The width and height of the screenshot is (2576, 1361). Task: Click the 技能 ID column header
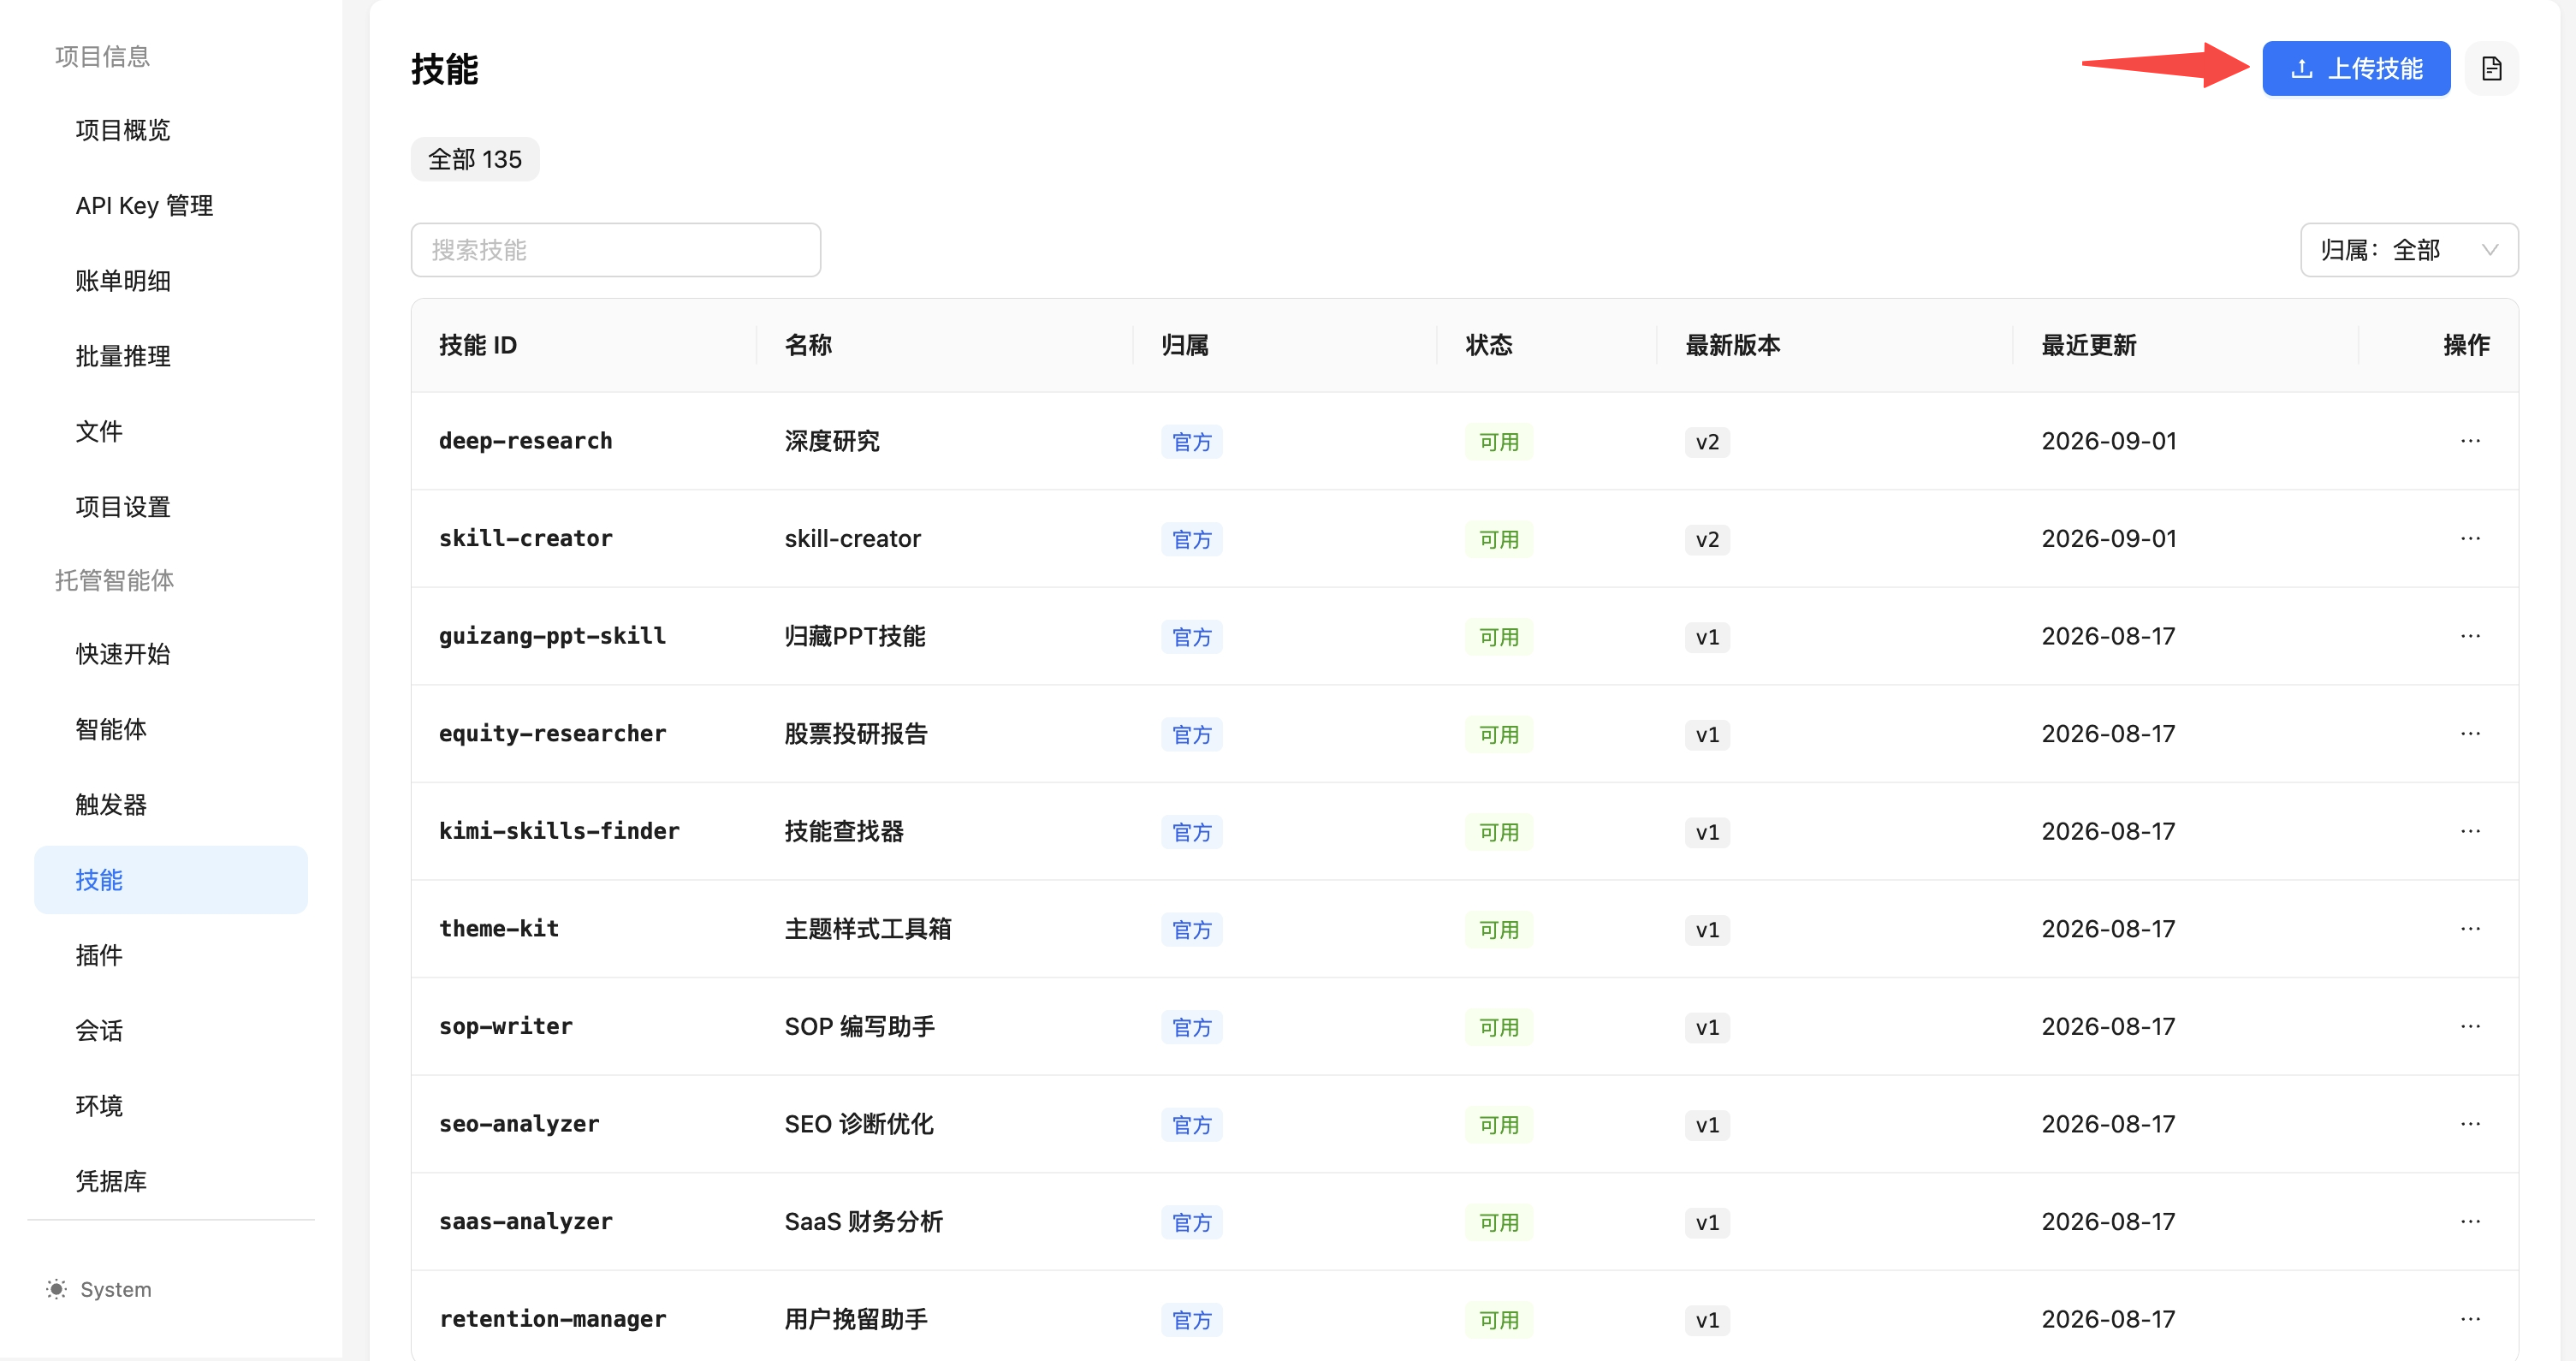coord(478,345)
